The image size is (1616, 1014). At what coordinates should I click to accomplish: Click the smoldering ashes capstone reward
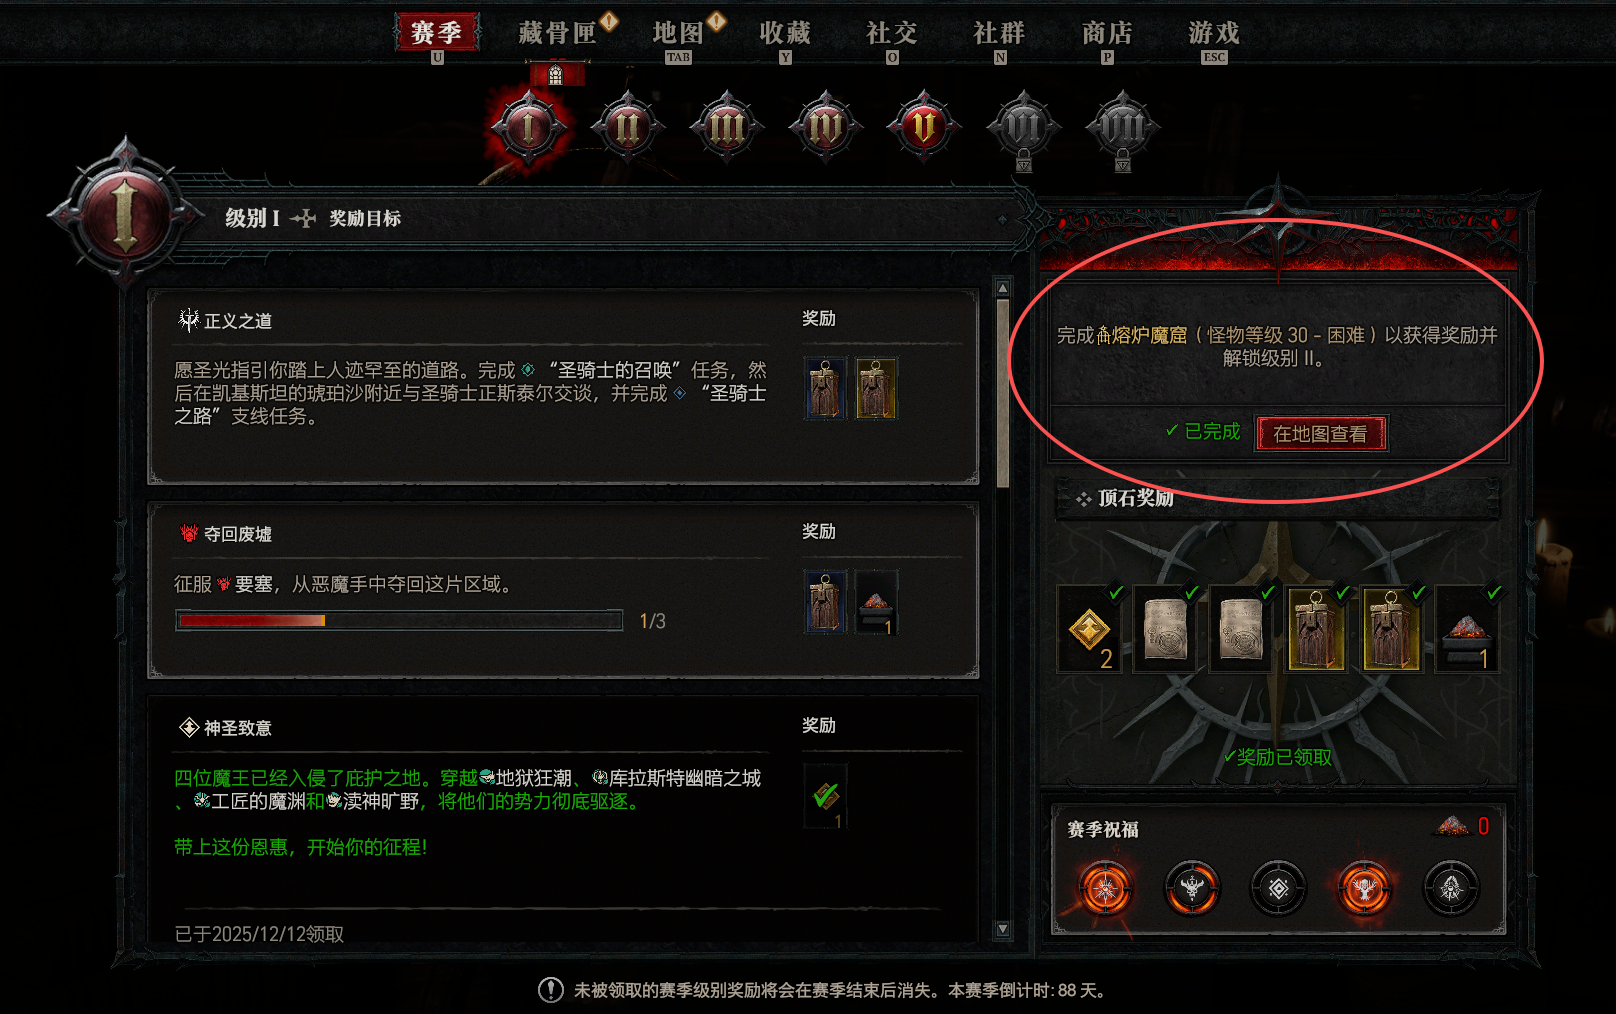tap(1467, 629)
